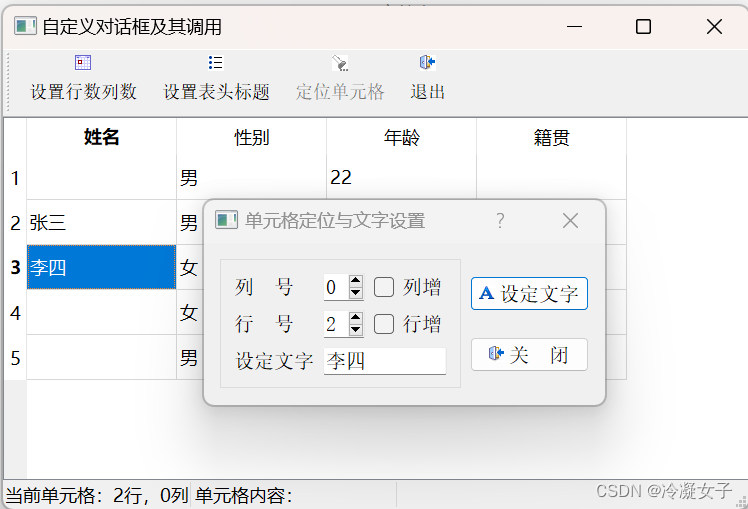Select the 女 cell in row 4
This screenshot has height=509, width=748.
190,312
